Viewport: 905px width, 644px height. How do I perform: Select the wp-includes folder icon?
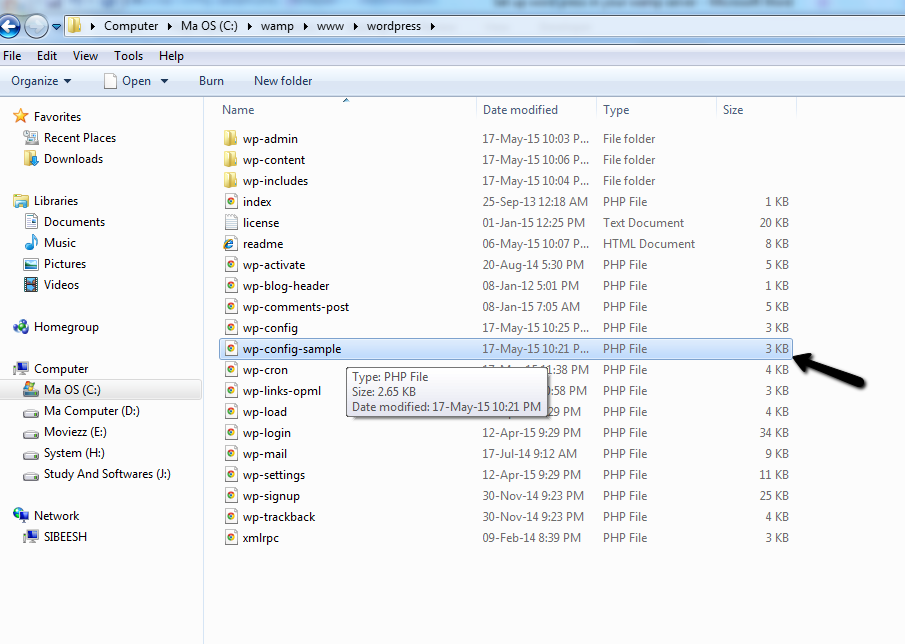tap(230, 180)
